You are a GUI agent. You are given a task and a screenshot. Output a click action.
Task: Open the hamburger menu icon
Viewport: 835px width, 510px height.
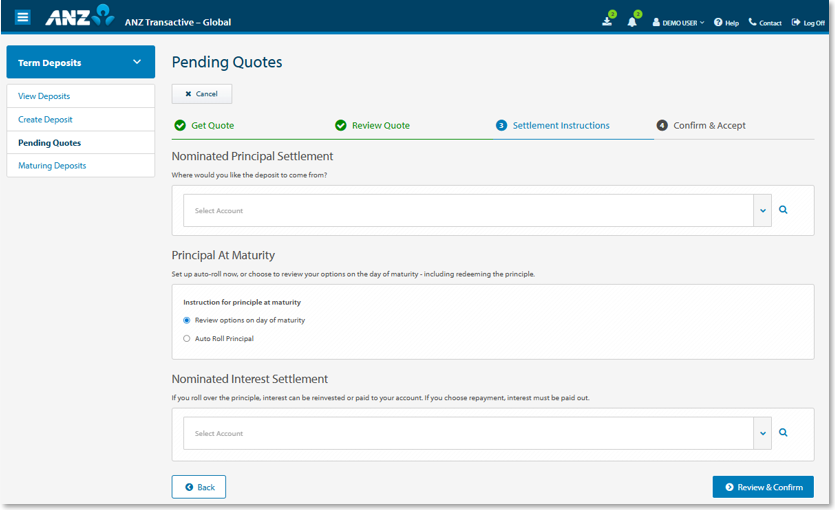point(22,17)
